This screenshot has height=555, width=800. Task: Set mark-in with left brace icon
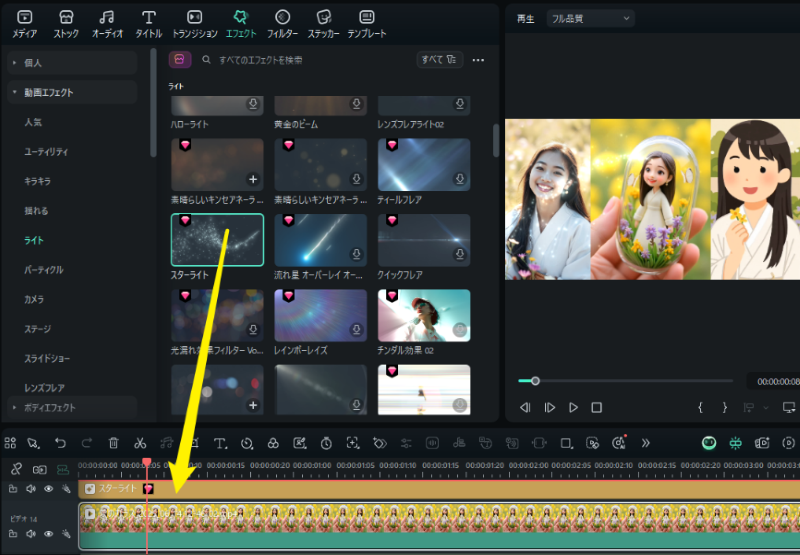(701, 408)
